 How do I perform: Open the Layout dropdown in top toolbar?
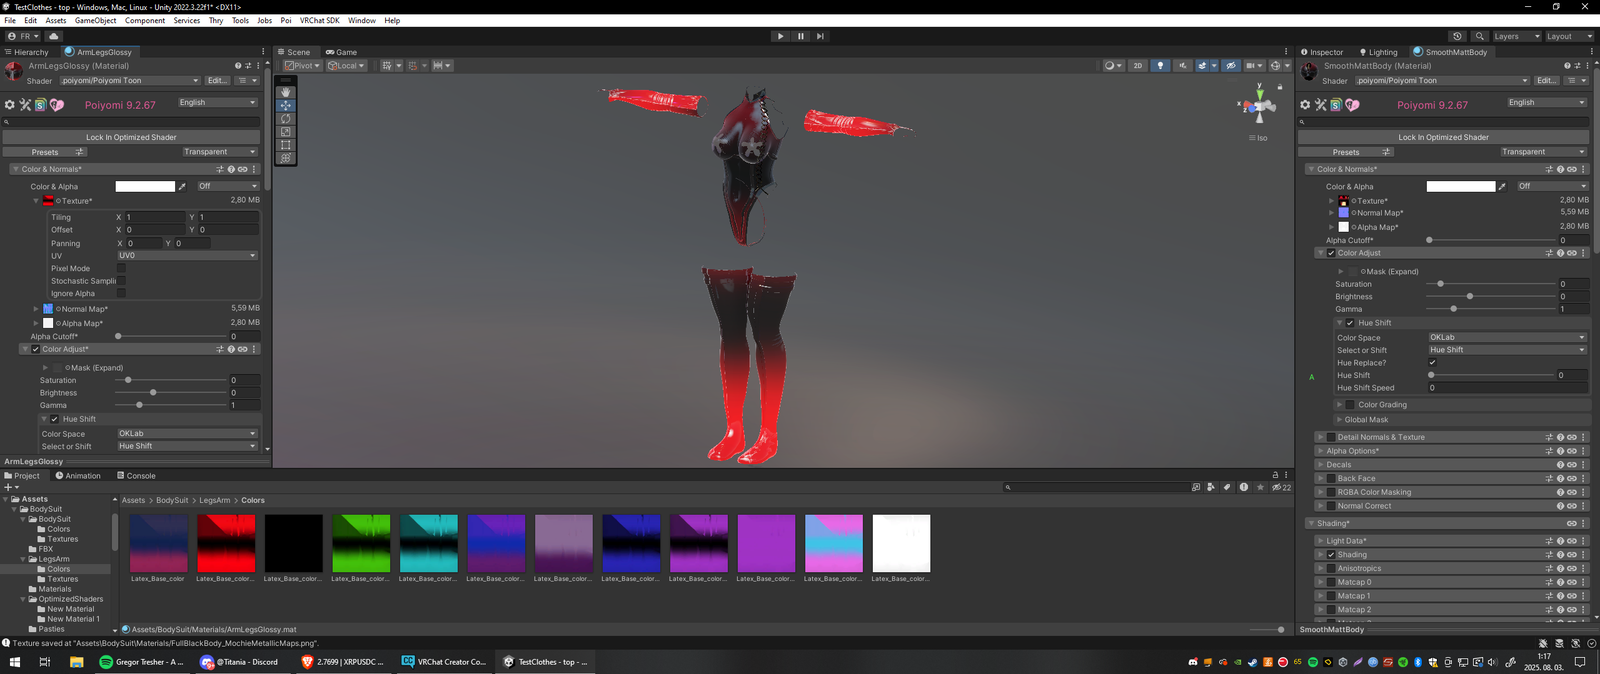(x=1569, y=36)
